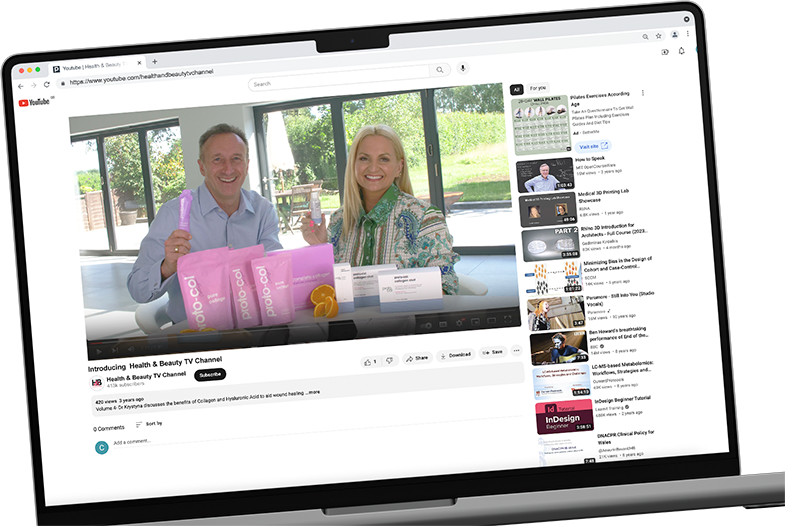Screen dimensions: 785x526
Task: Click the YouTube logo
Action: coord(35,102)
